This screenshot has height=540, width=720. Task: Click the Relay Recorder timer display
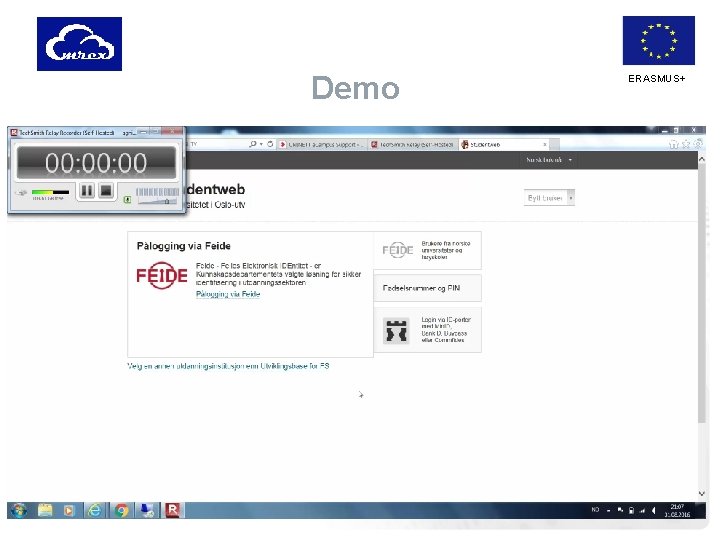click(96, 163)
